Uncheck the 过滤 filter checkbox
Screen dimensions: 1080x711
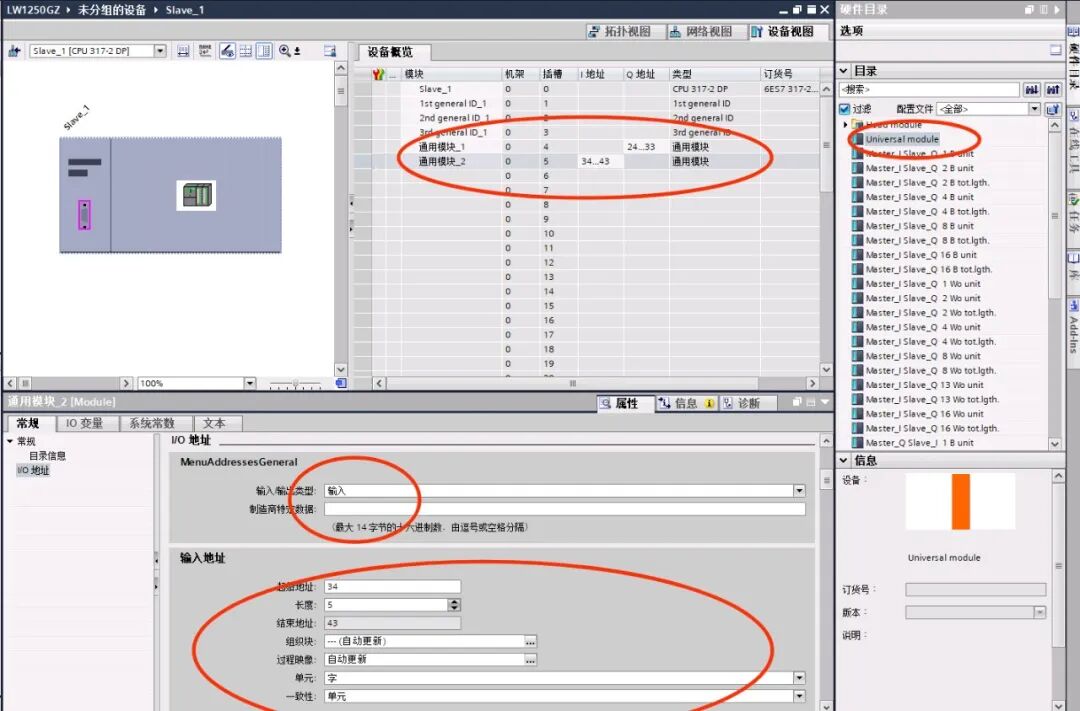(x=844, y=109)
